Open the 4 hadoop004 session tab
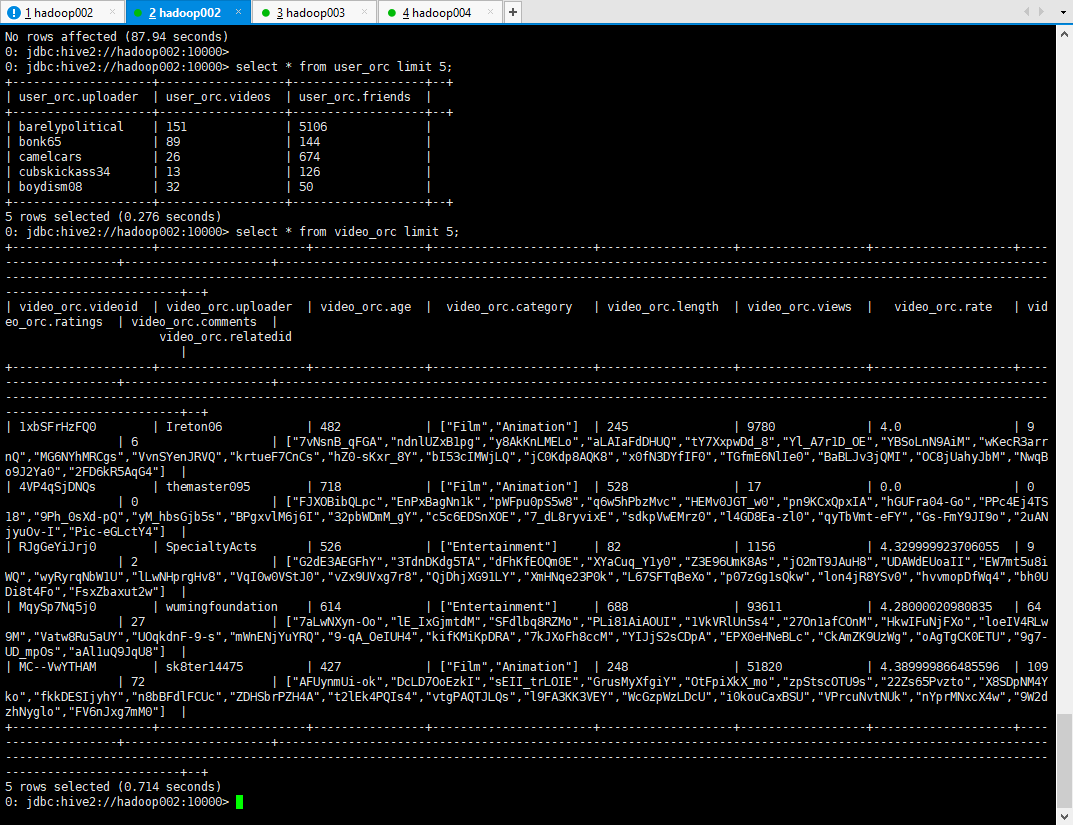Image resolution: width=1073 pixels, height=825 pixels. [x=440, y=12]
